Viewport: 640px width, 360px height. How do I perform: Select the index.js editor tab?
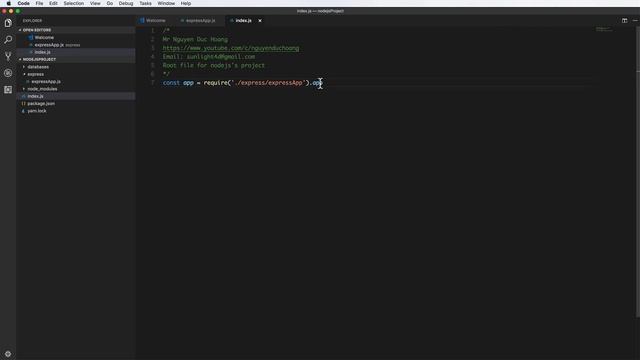coord(243,20)
